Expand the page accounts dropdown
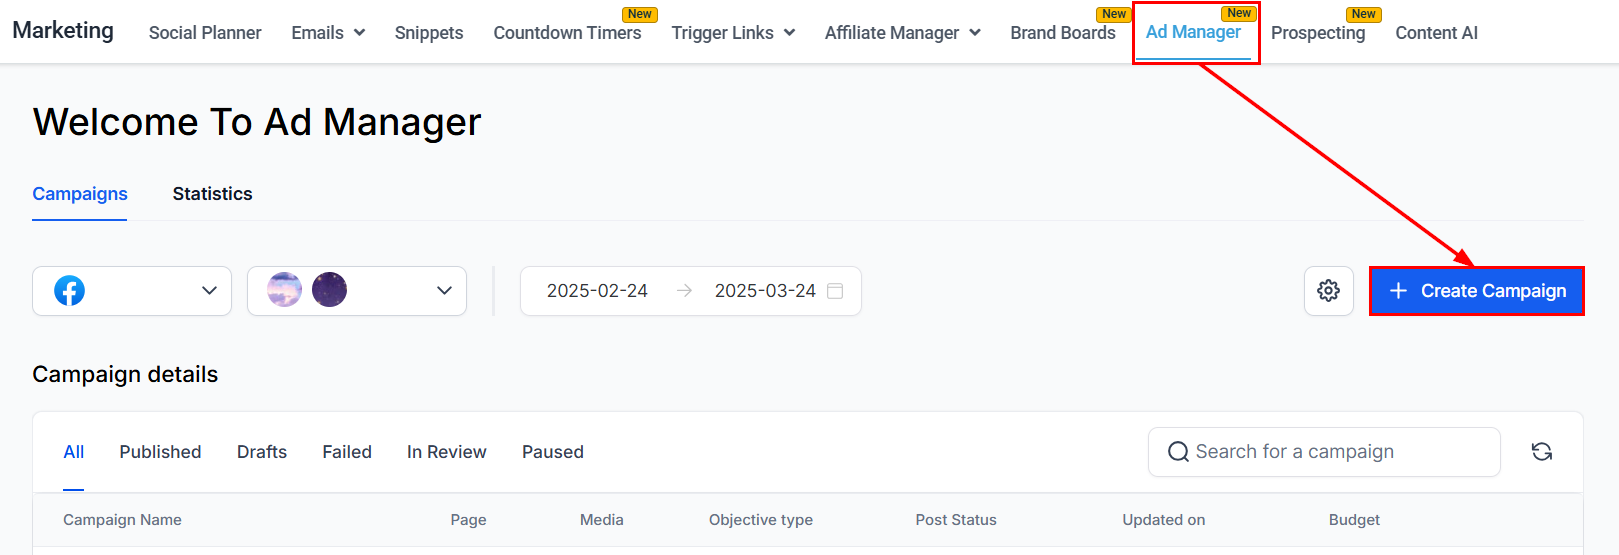 357,291
